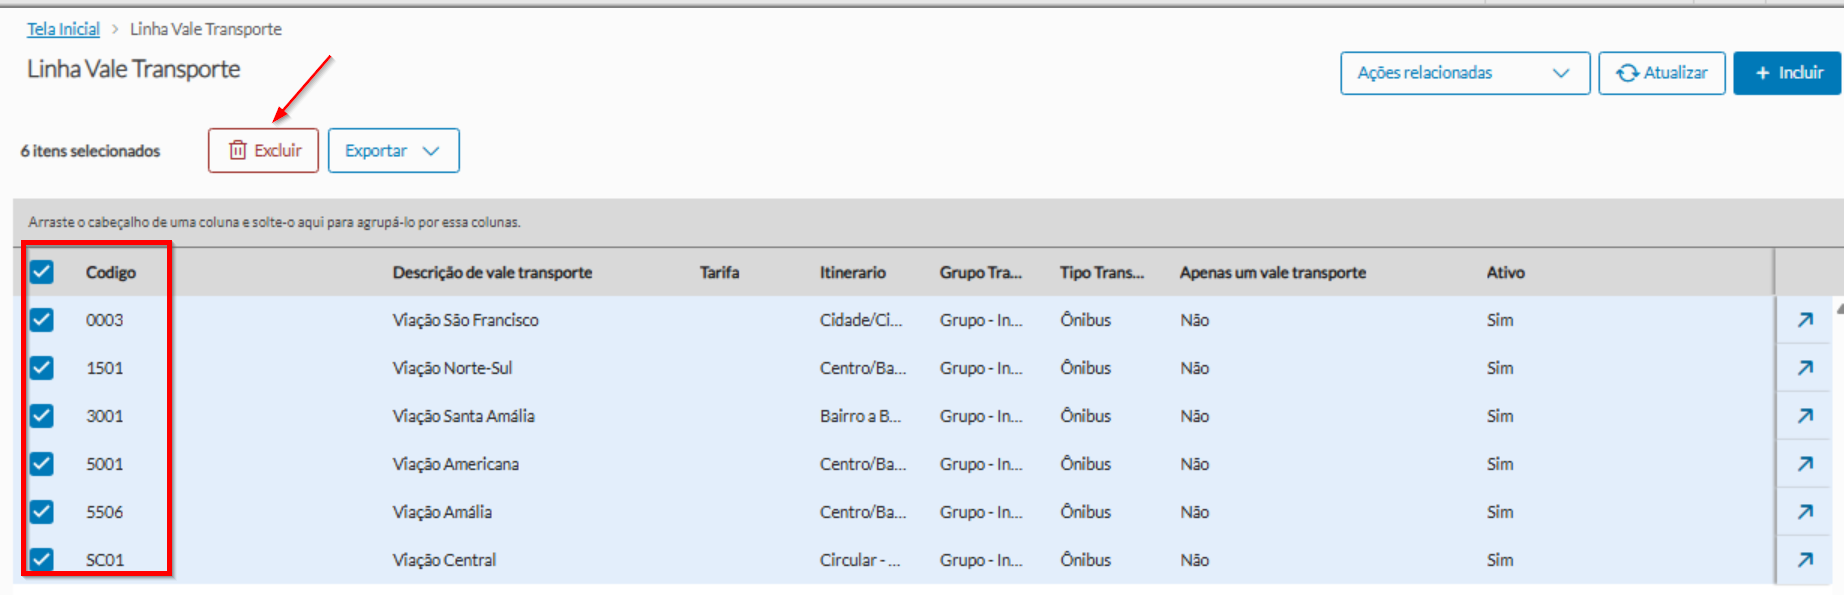
Task: Click the Incluir button
Action: (1787, 73)
